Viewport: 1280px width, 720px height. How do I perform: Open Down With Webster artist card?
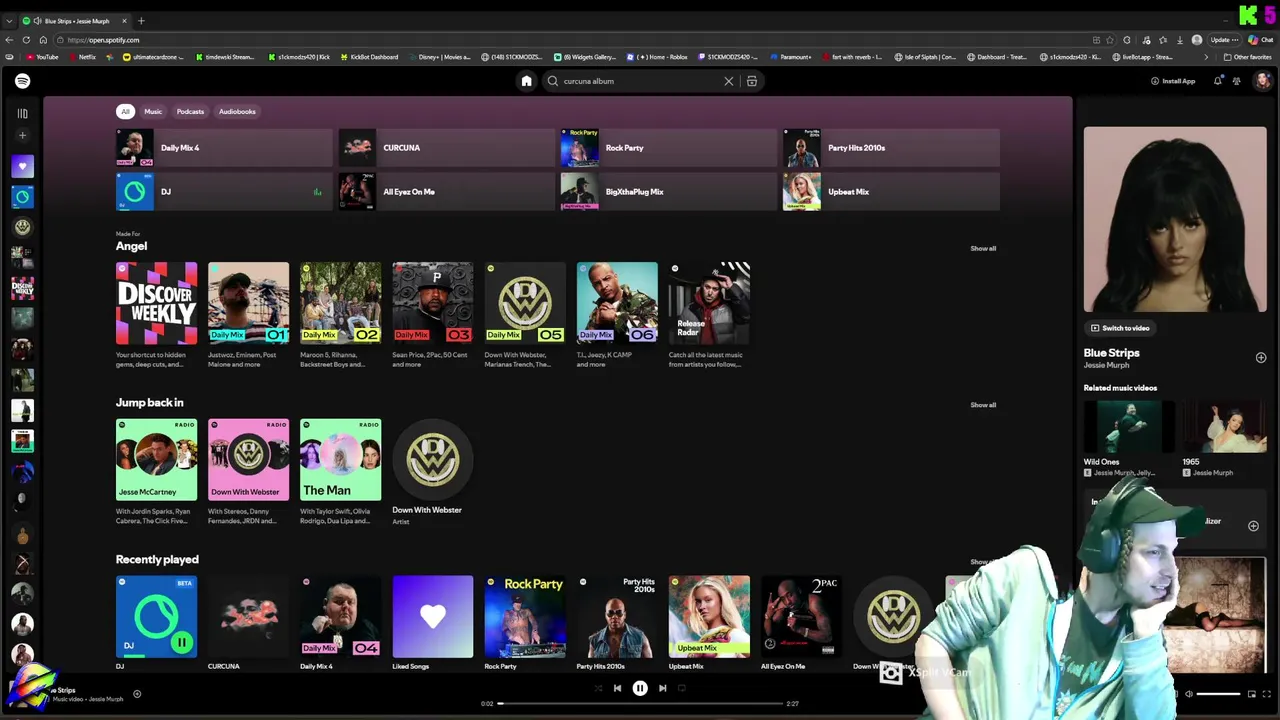pos(432,472)
